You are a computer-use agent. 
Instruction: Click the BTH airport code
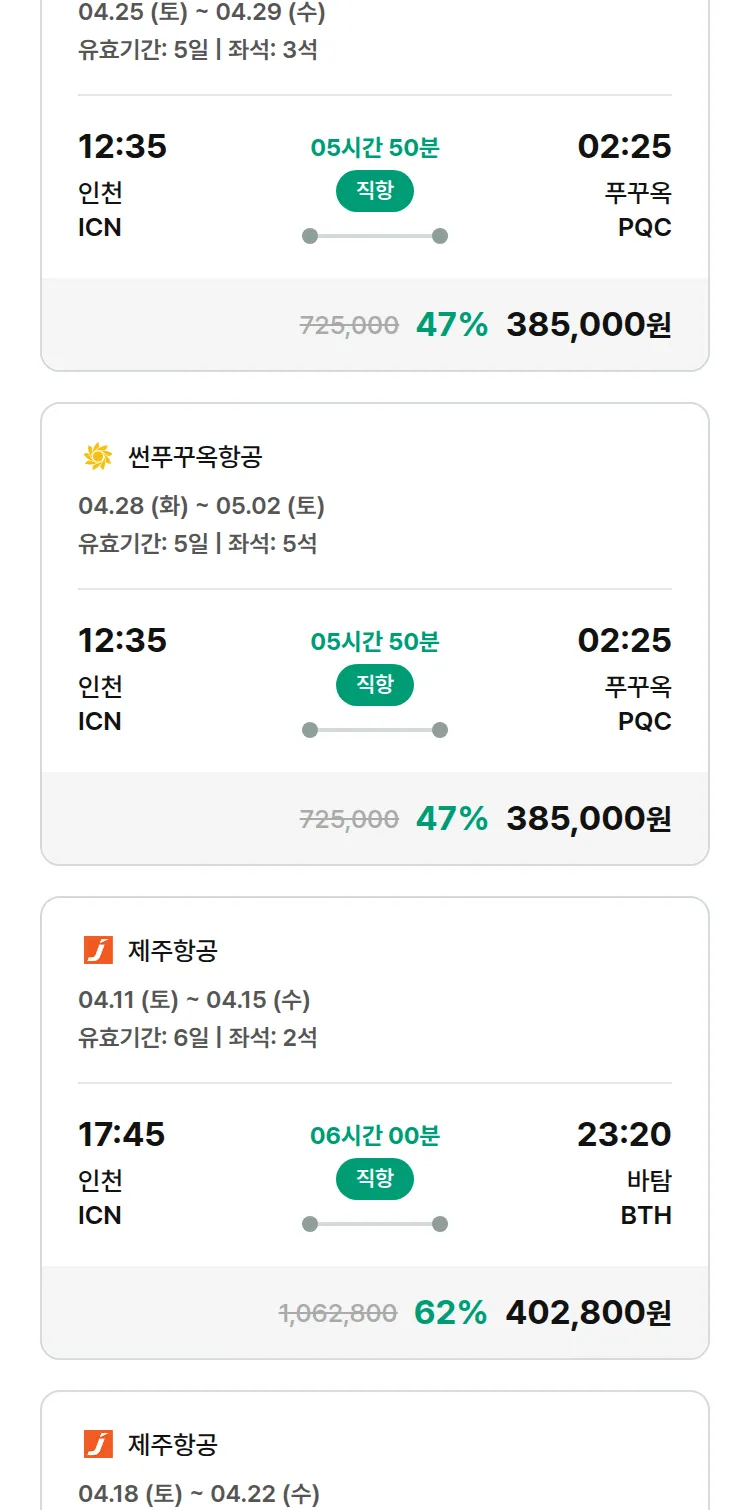(x=646, y=1215)
